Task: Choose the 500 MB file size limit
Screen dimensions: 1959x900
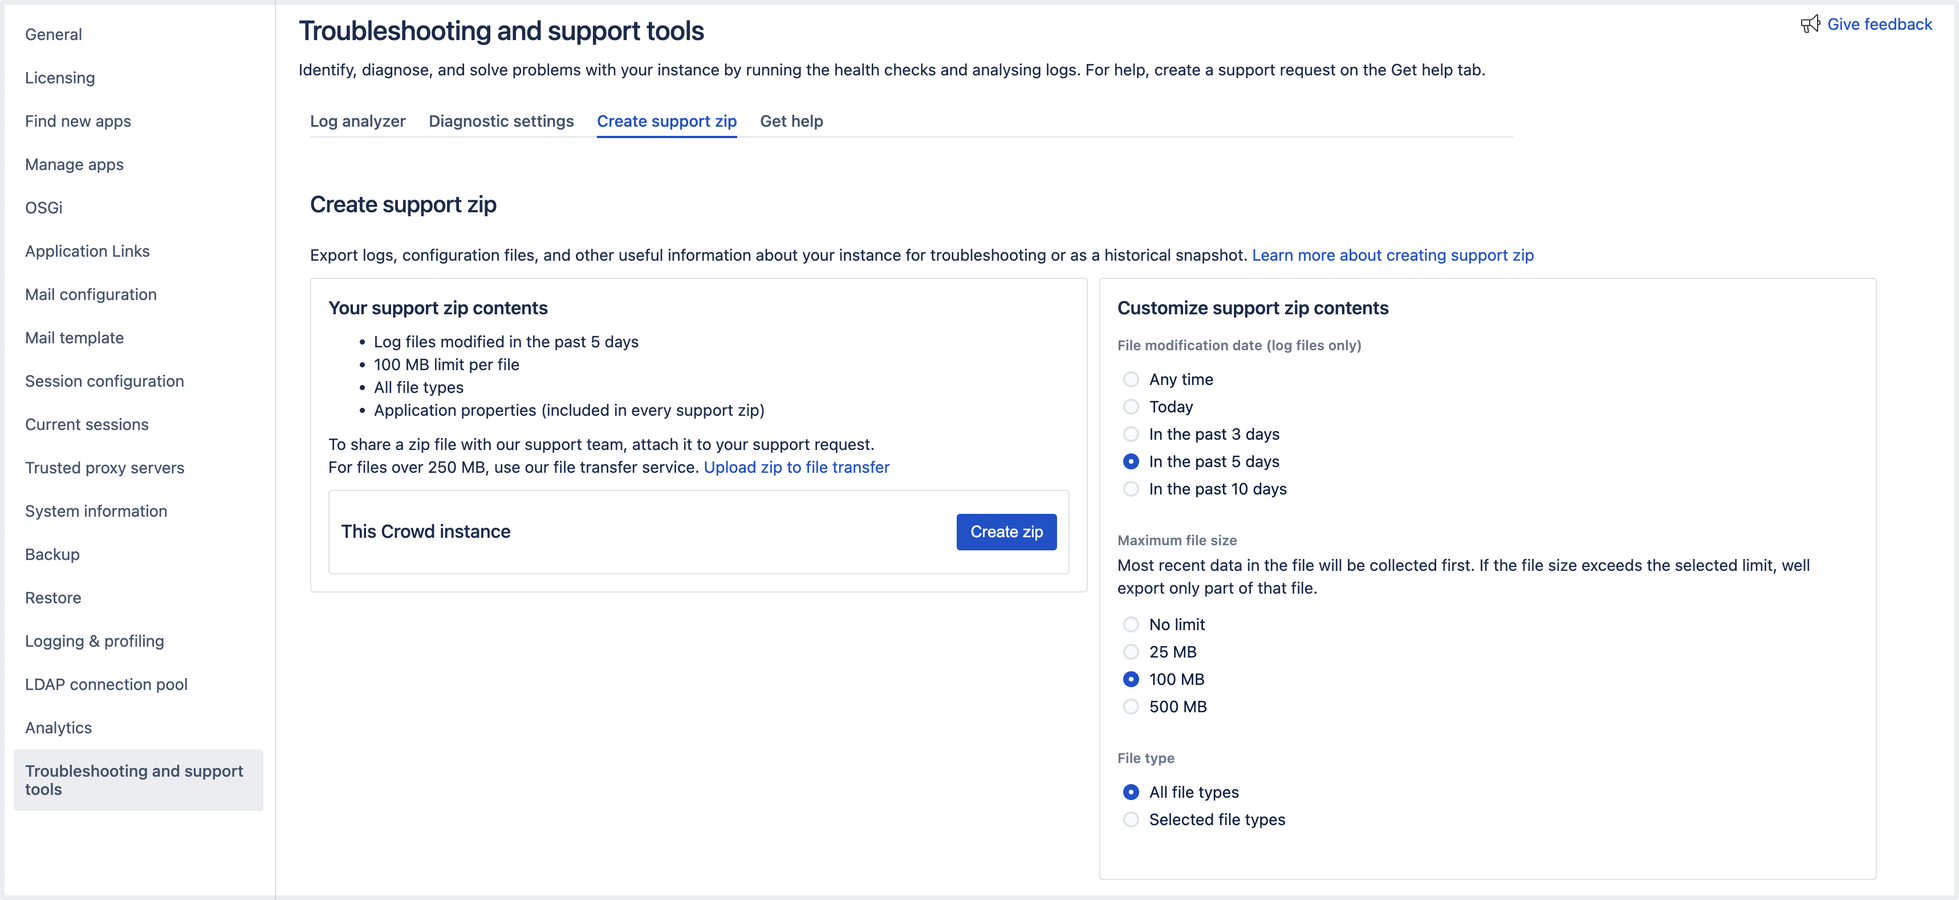Action: coord(1131,707)
